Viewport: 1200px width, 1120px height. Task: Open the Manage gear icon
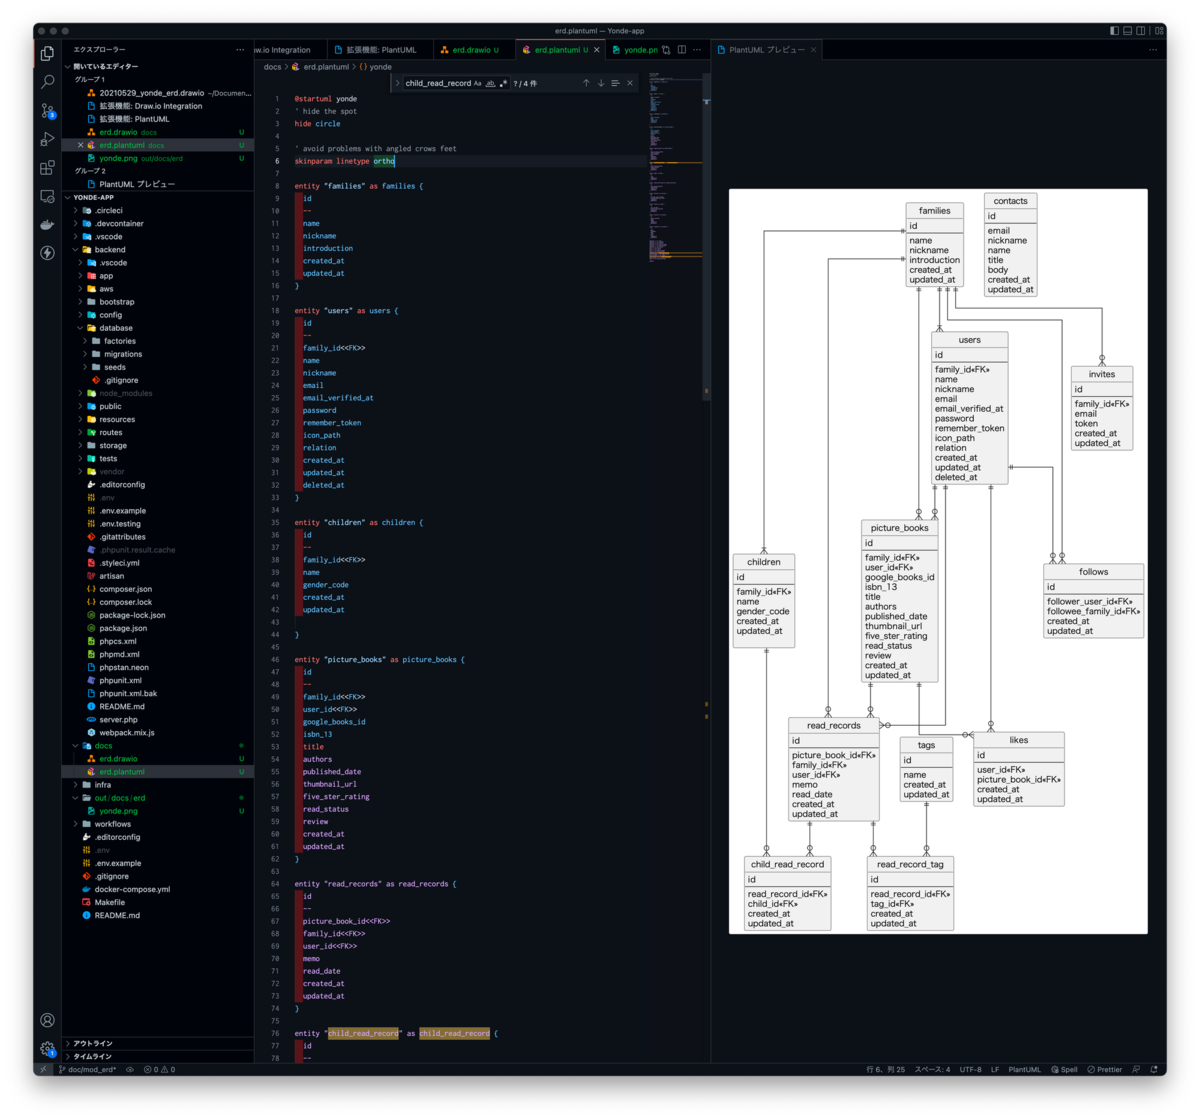tap(47, 1049)
